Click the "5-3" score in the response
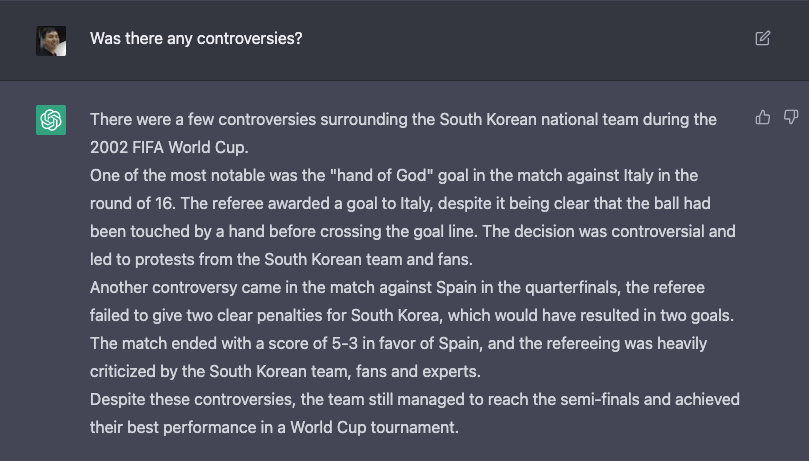This screenshot has width=809, height=461. point(344,343)
